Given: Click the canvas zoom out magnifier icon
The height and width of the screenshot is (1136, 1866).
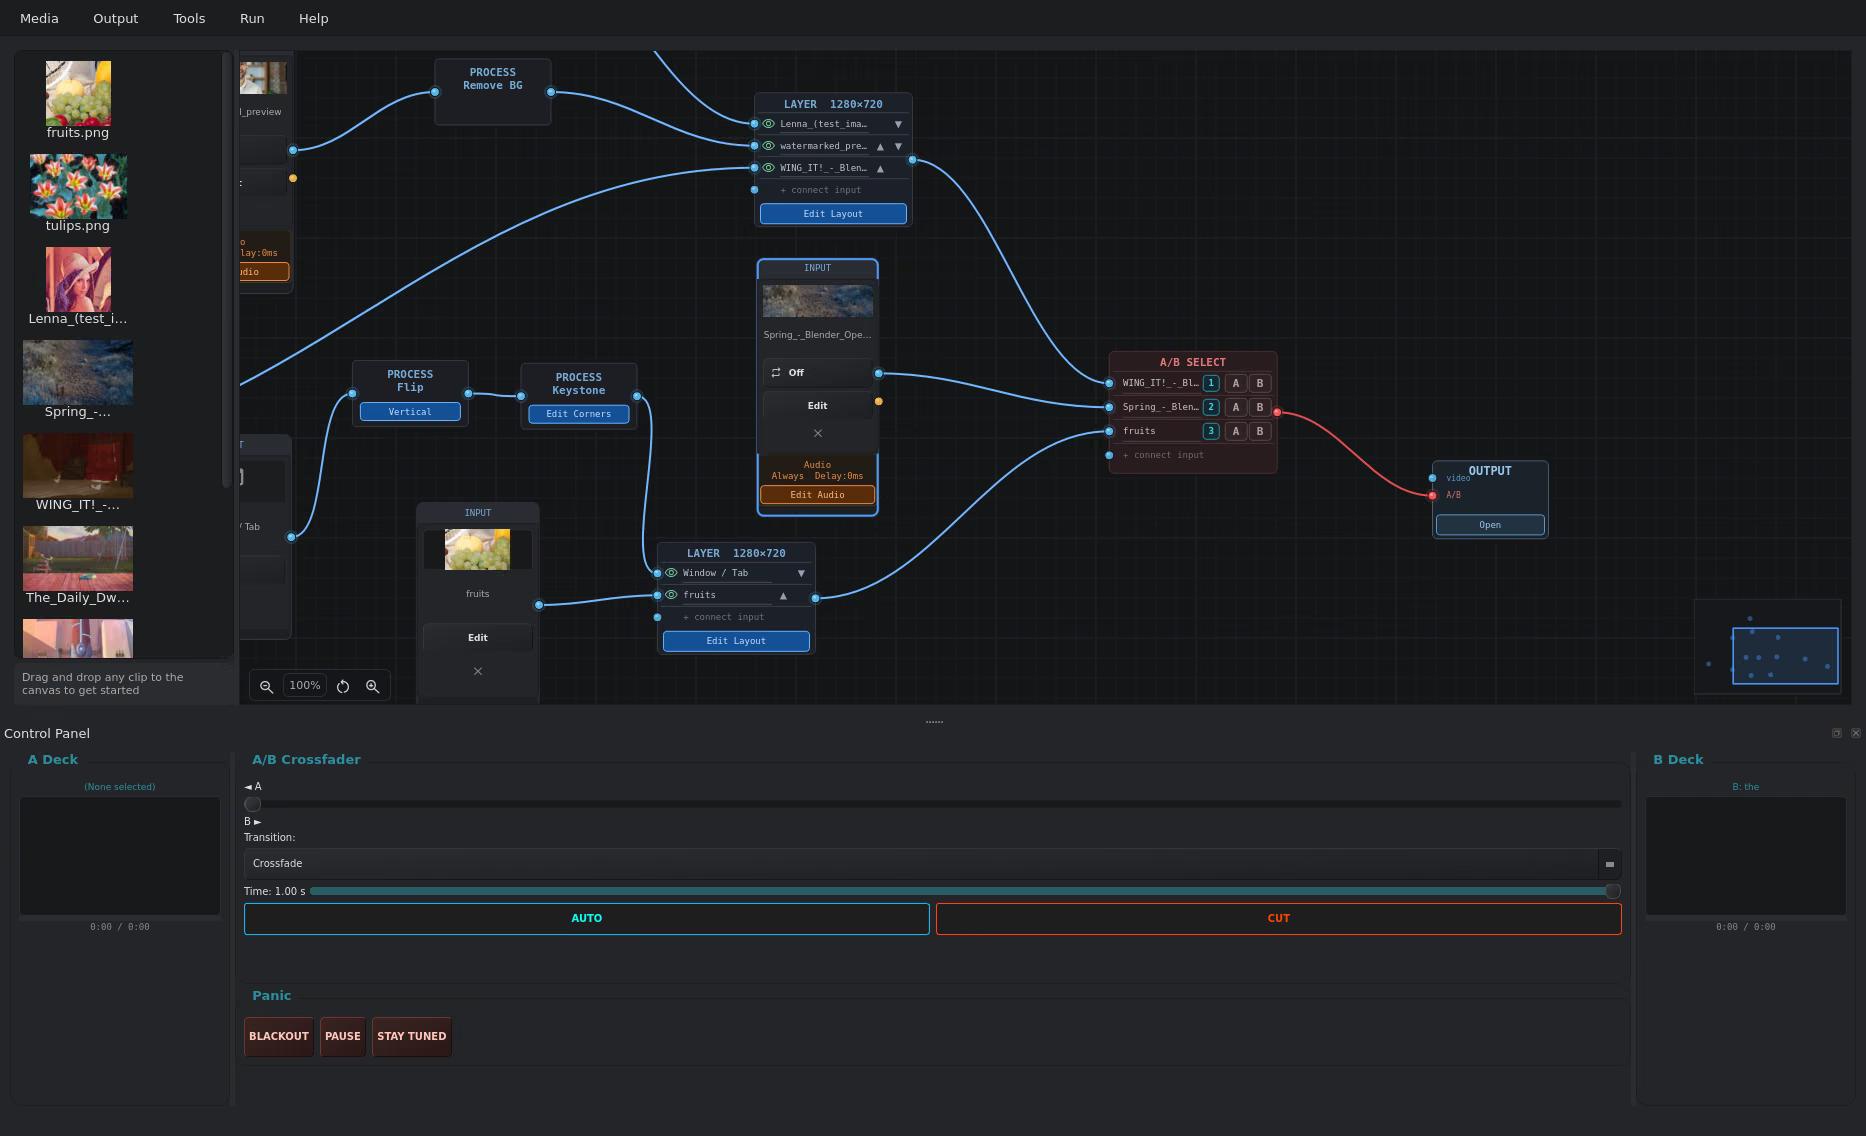Looking at the screenshot, I should click(x=266, y=686).
